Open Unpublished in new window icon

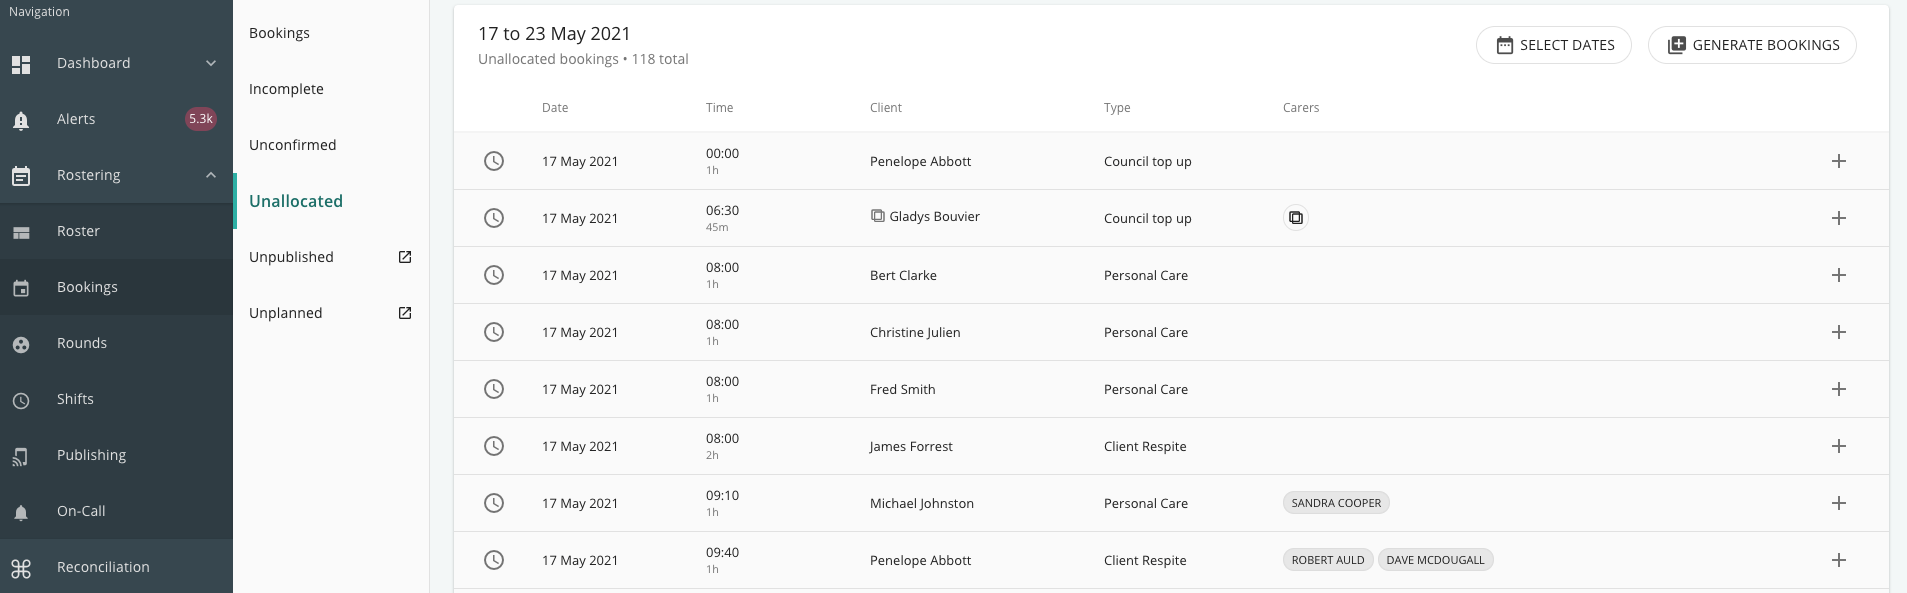405,257
